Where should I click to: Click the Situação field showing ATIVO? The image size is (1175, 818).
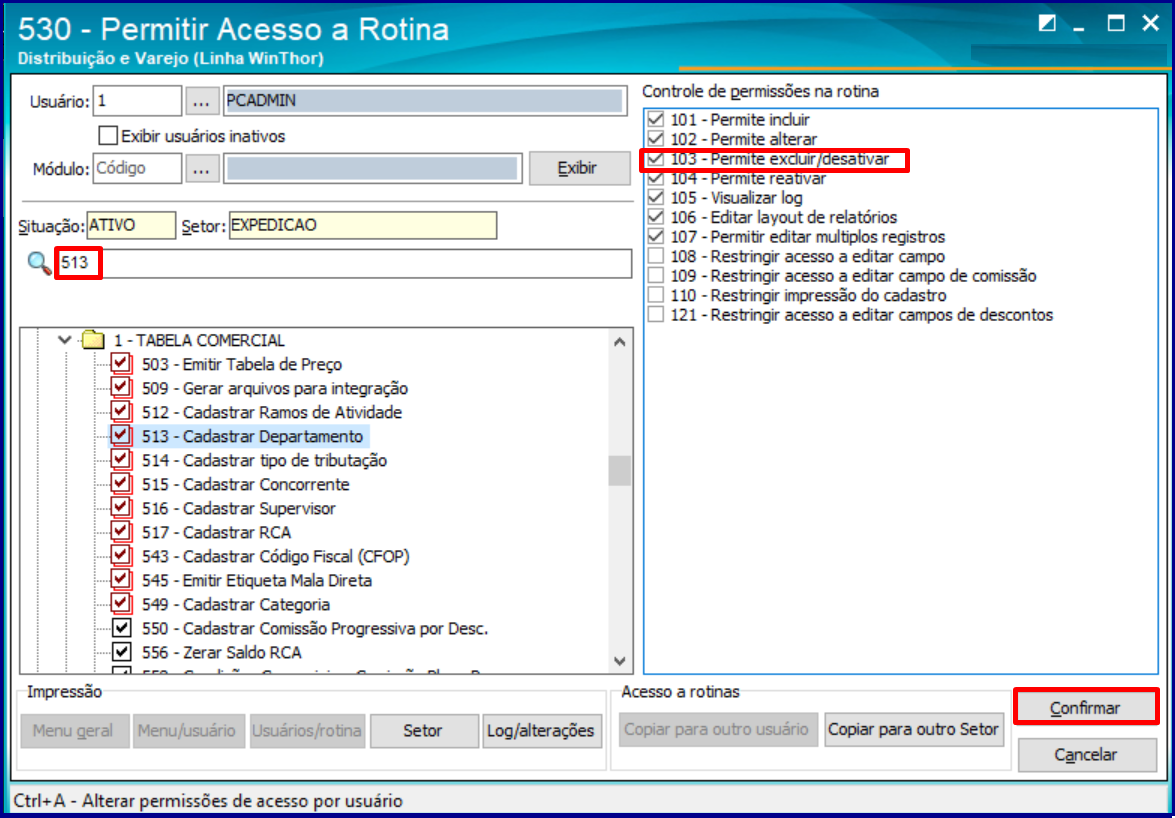pos(131,225)
